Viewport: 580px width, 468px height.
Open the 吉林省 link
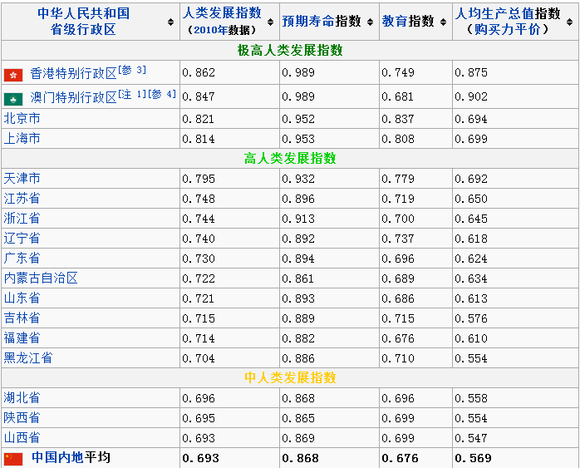[x=22, y=319]
